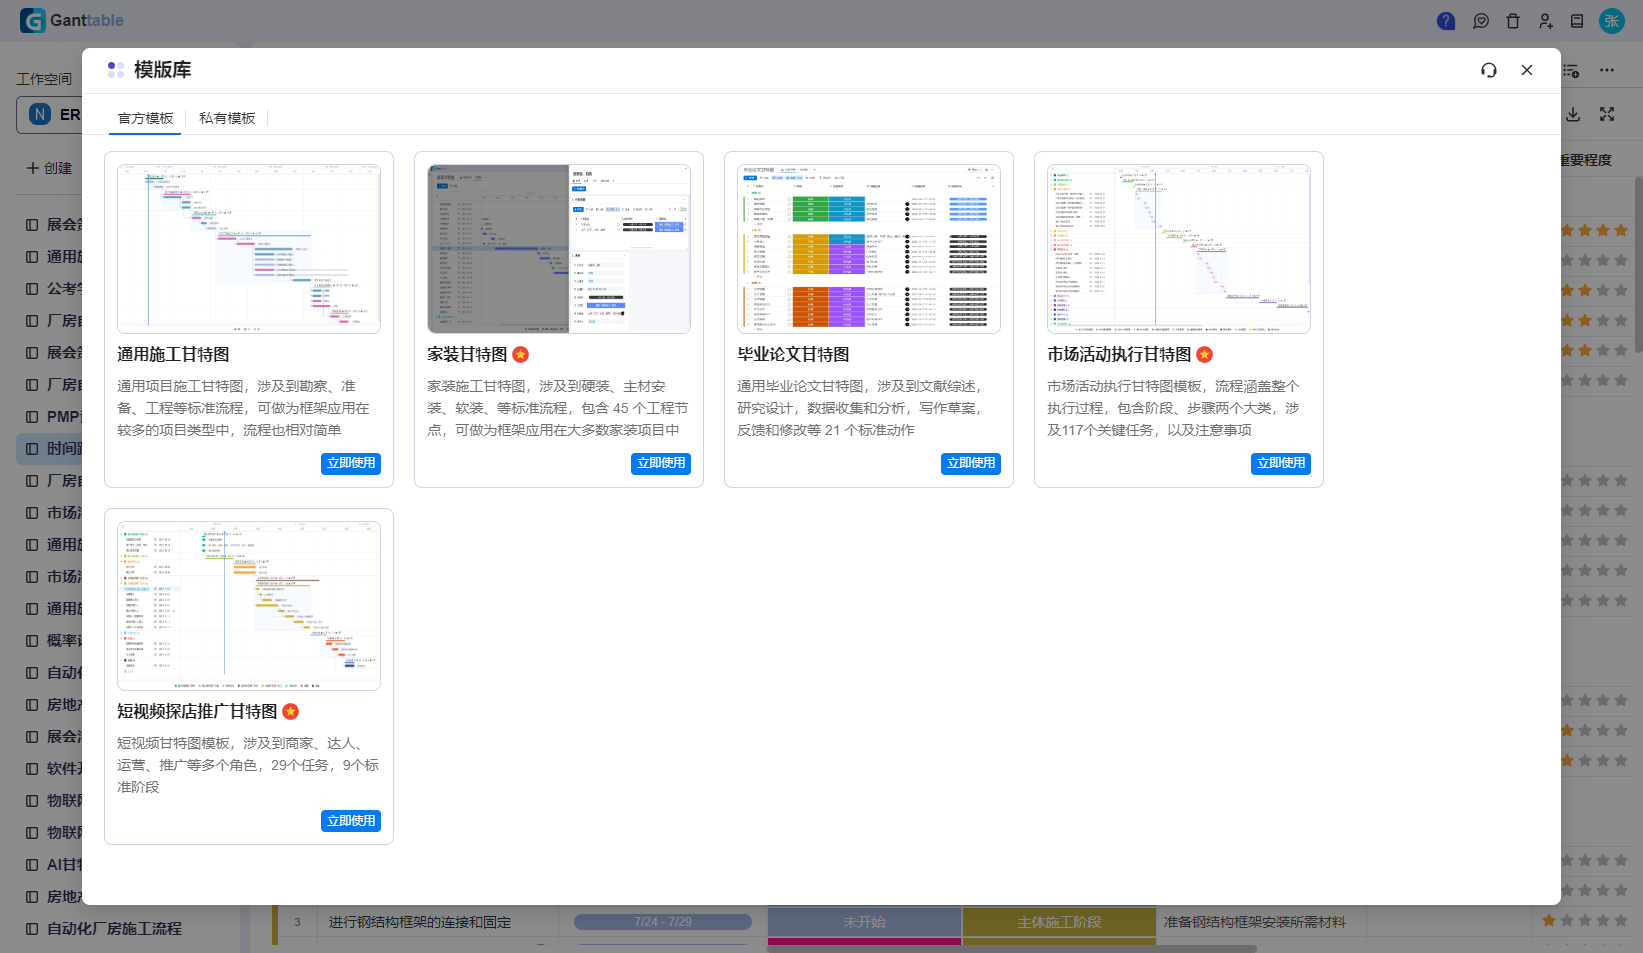Click the 家装甘特图 card title
The height and width of the screenshot is (953, 1643).
pos(467,354)
